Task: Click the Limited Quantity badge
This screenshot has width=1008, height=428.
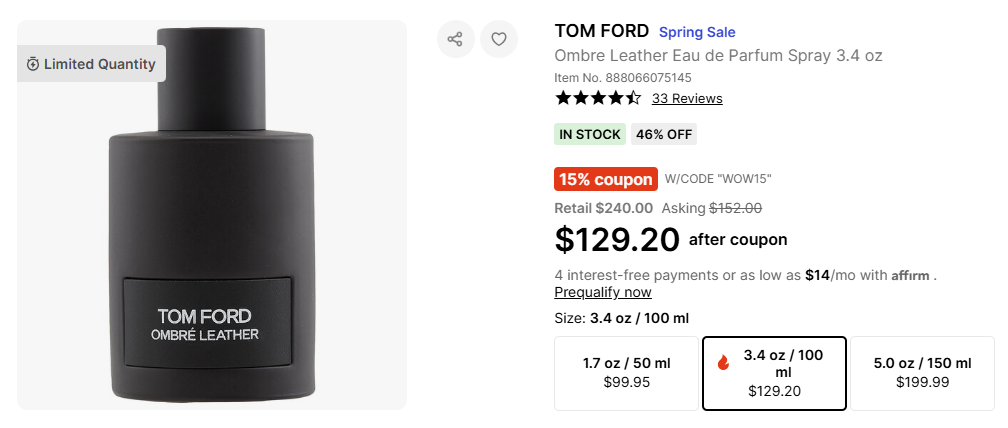Action: [92, 64]
